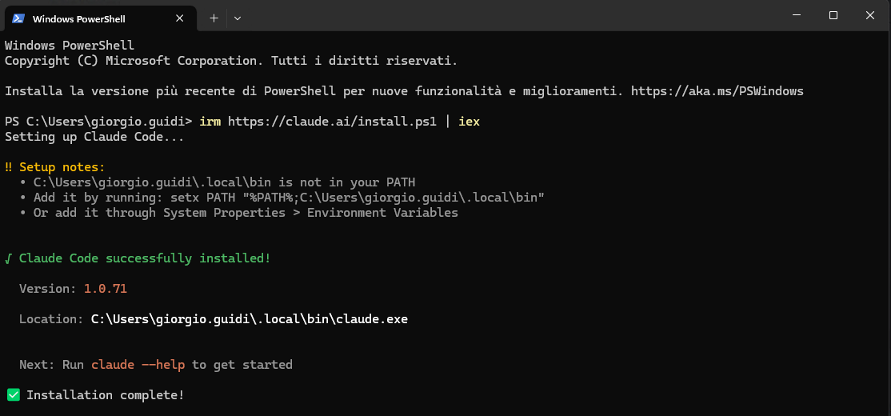Viewport: 891px width, 416px height.
Task: Click the yellow double-exclamation Setup notes icon
Action: tap(9, 167)
